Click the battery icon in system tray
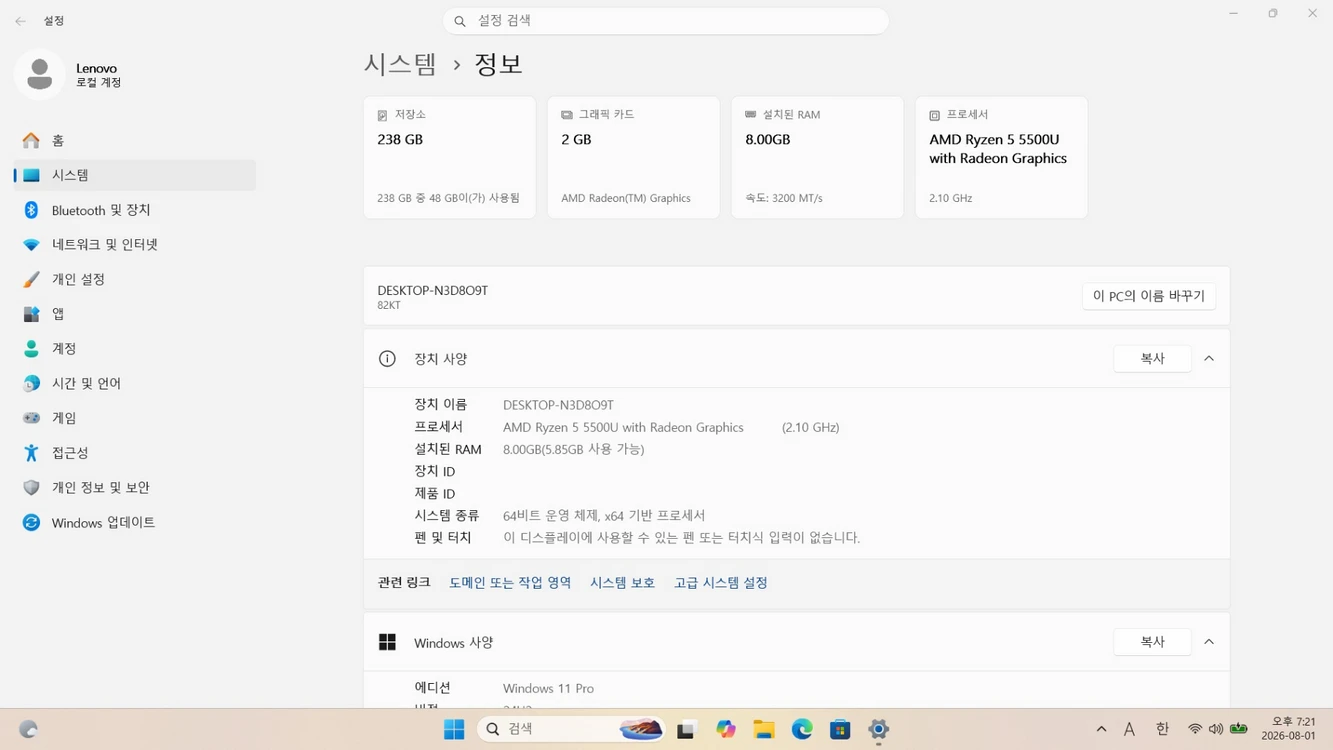The height and width of the screenshot is (750, 1333). point(1239,729)
